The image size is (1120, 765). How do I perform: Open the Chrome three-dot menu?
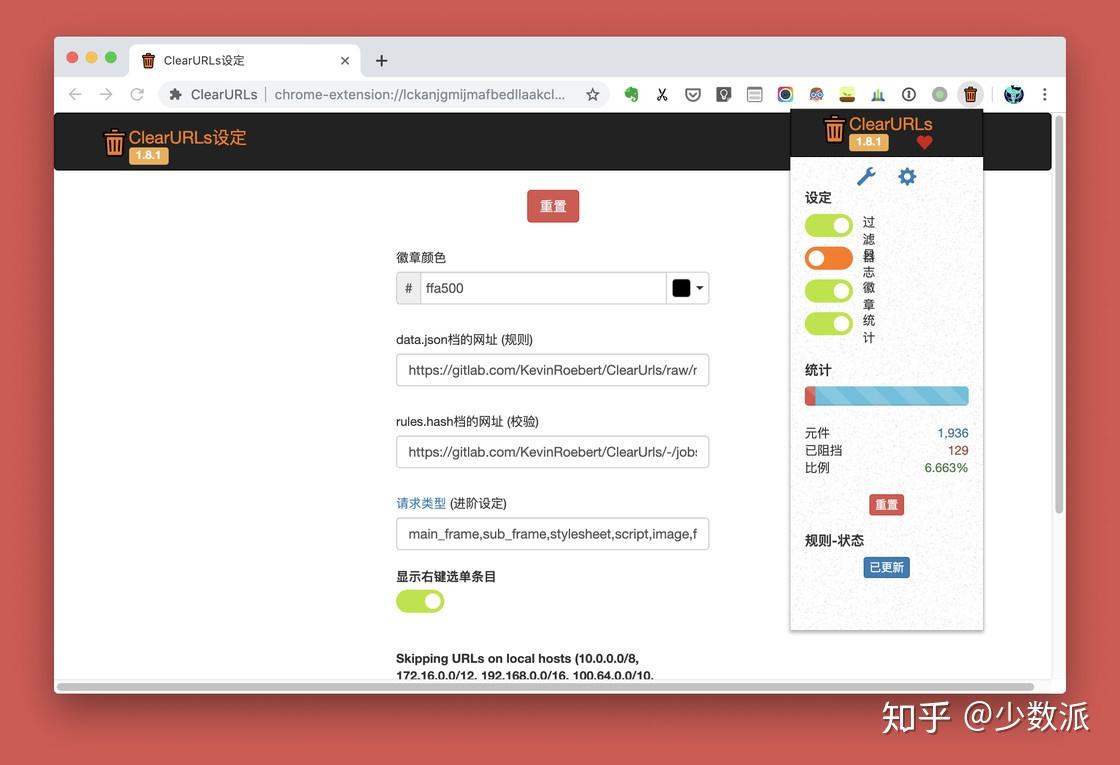[x=1044, y=94]
